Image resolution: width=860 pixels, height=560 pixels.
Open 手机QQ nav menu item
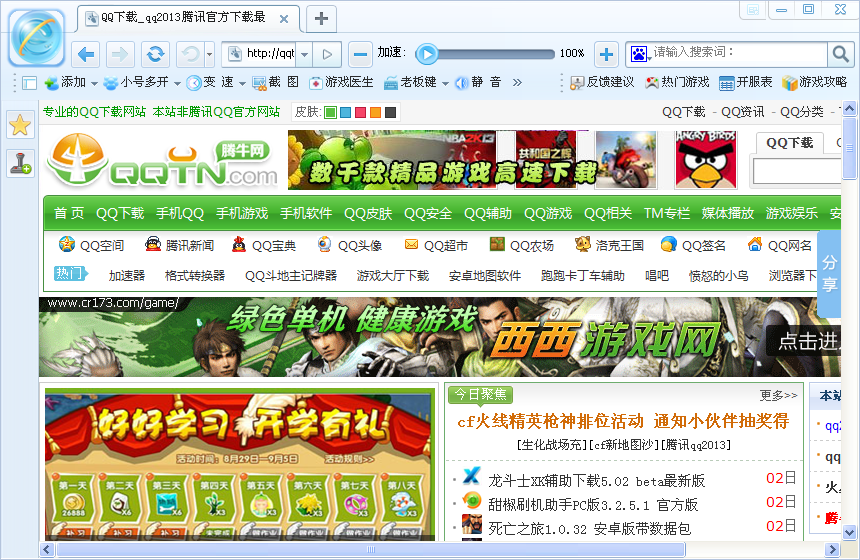[x=180, y=213]
